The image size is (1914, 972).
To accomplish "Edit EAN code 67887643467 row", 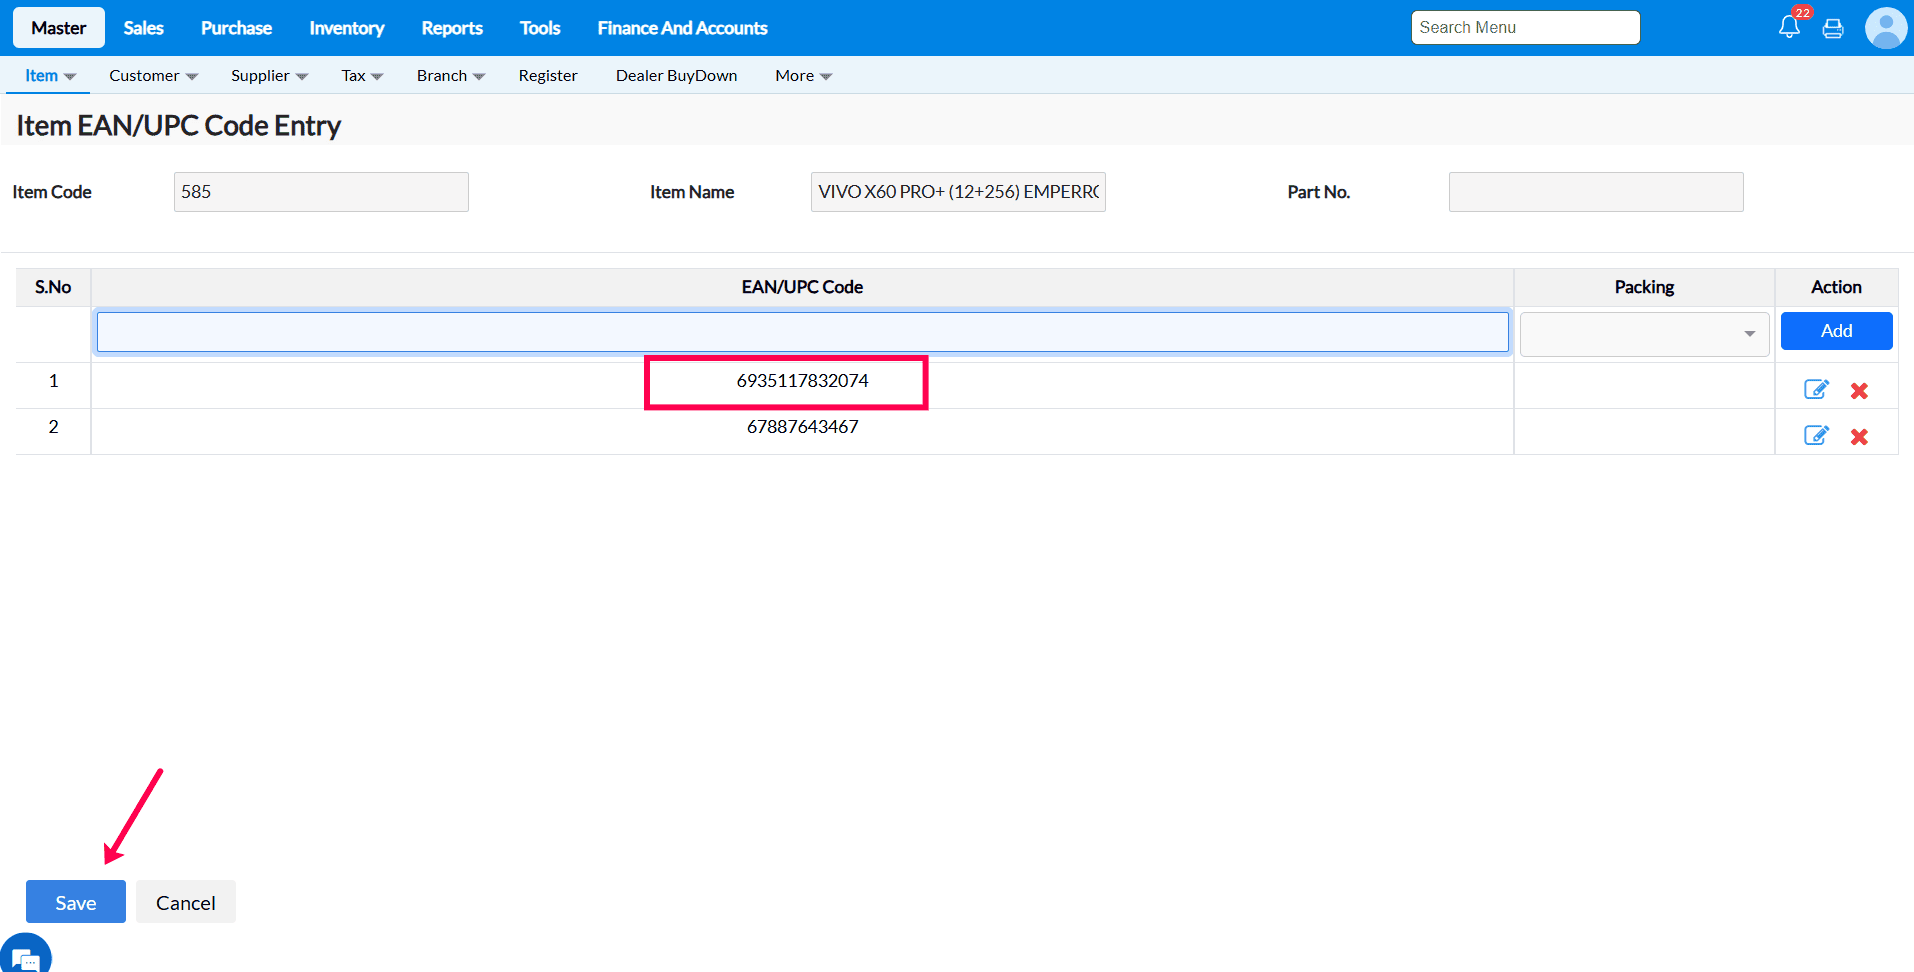I will [1816, 436].
